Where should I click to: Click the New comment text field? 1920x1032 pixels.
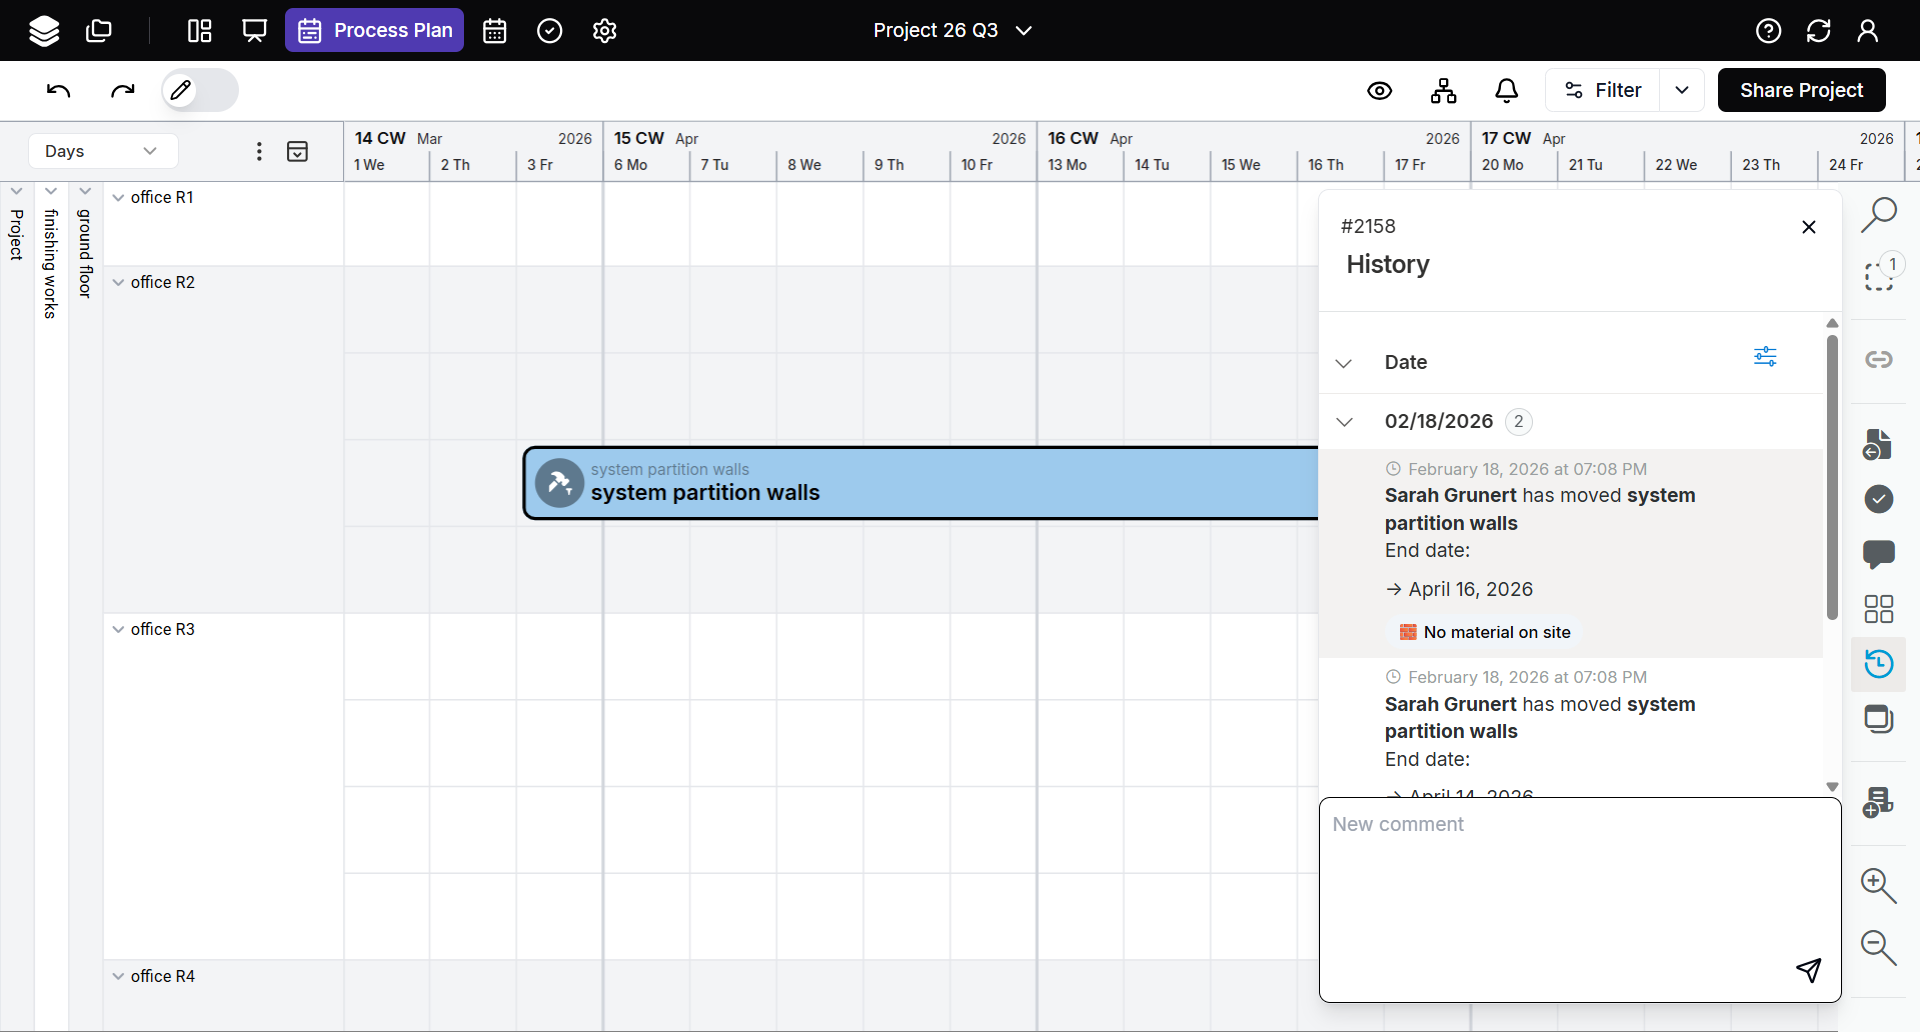[1560, 880]
